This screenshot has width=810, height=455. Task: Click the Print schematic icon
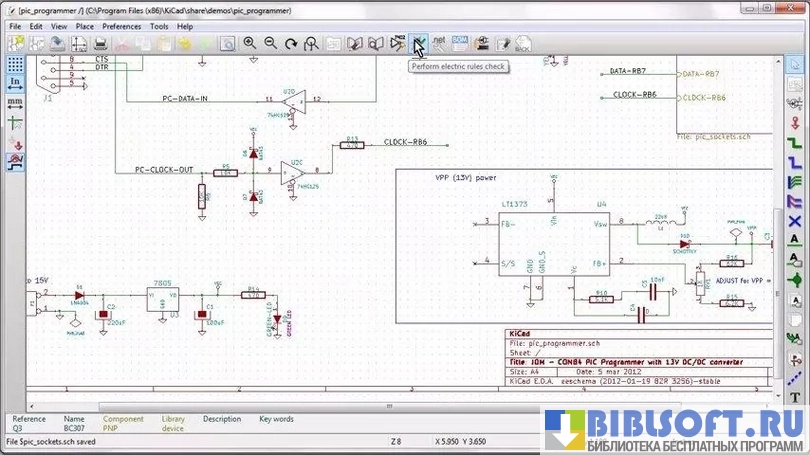tap(101, 44)
